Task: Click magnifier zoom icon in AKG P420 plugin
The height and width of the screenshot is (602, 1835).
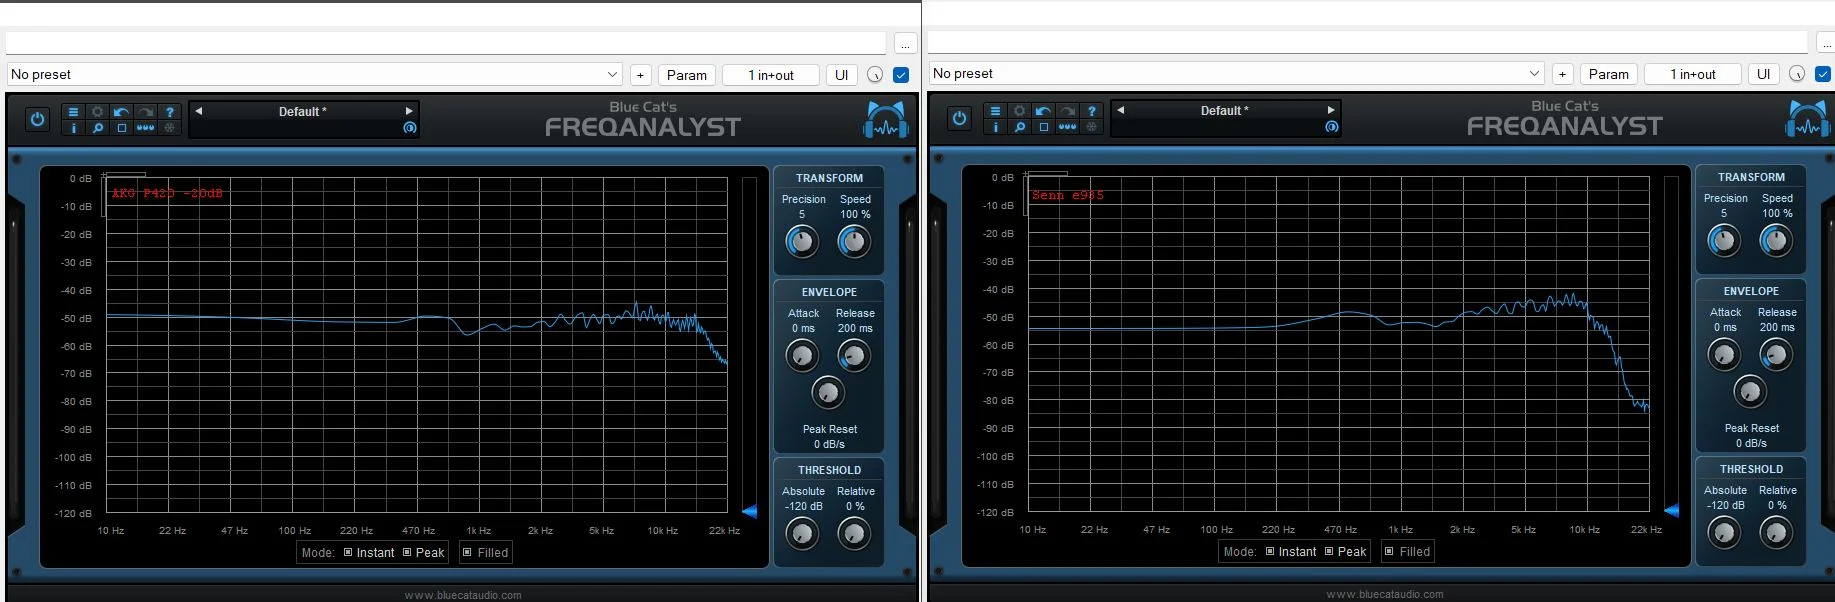Action: click(x=97, y=128)
